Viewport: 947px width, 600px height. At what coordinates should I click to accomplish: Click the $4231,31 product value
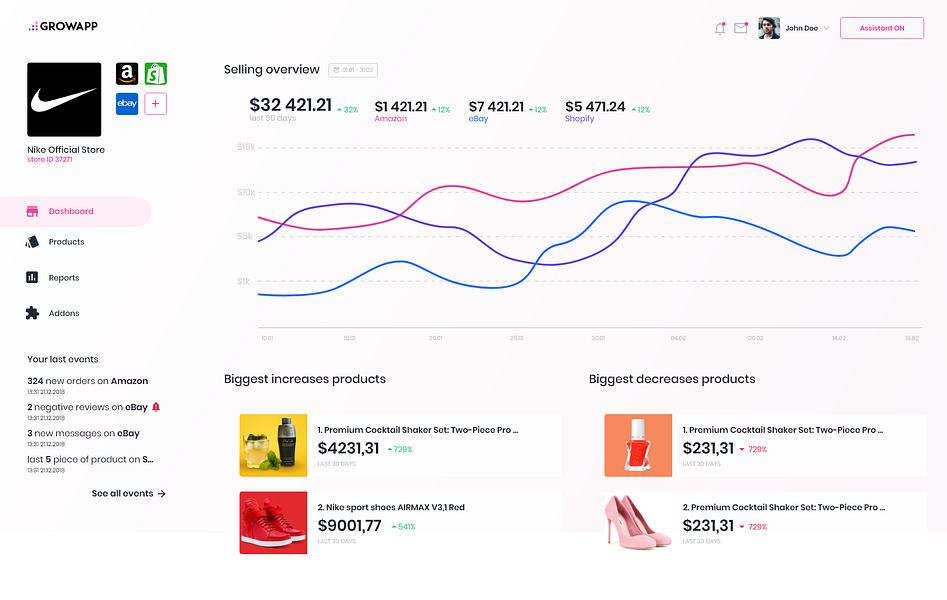point(348,448)
